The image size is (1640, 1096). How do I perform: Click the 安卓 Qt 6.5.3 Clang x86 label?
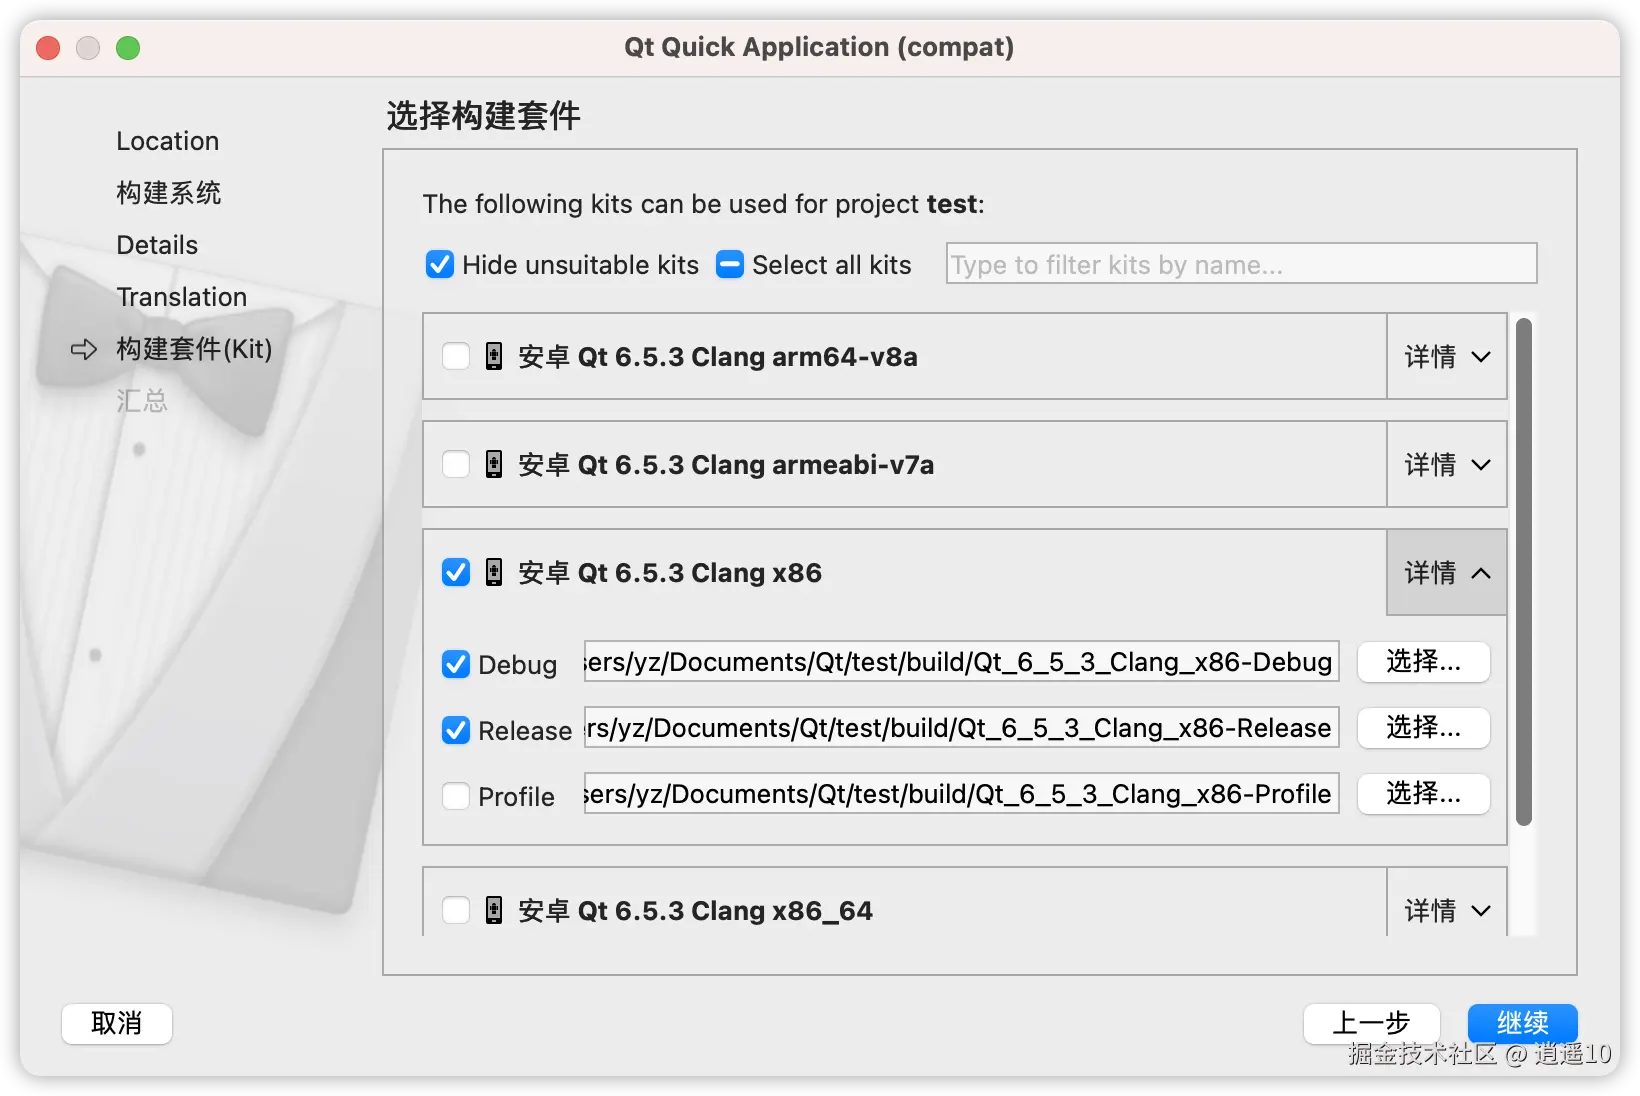[670, 573]
